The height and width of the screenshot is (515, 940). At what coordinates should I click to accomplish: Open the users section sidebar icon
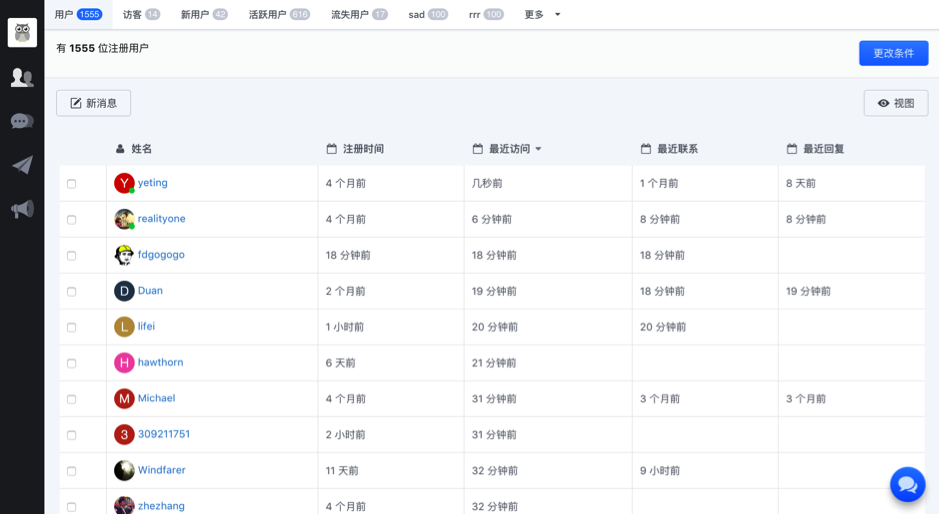pyautogui.click(x=22, y=77)
